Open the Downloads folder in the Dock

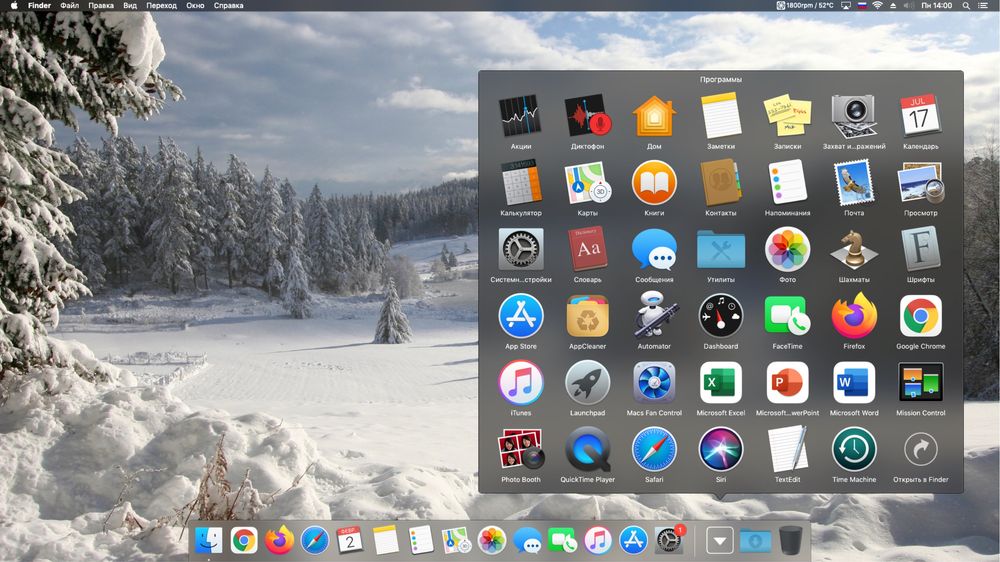click(755, 541)
